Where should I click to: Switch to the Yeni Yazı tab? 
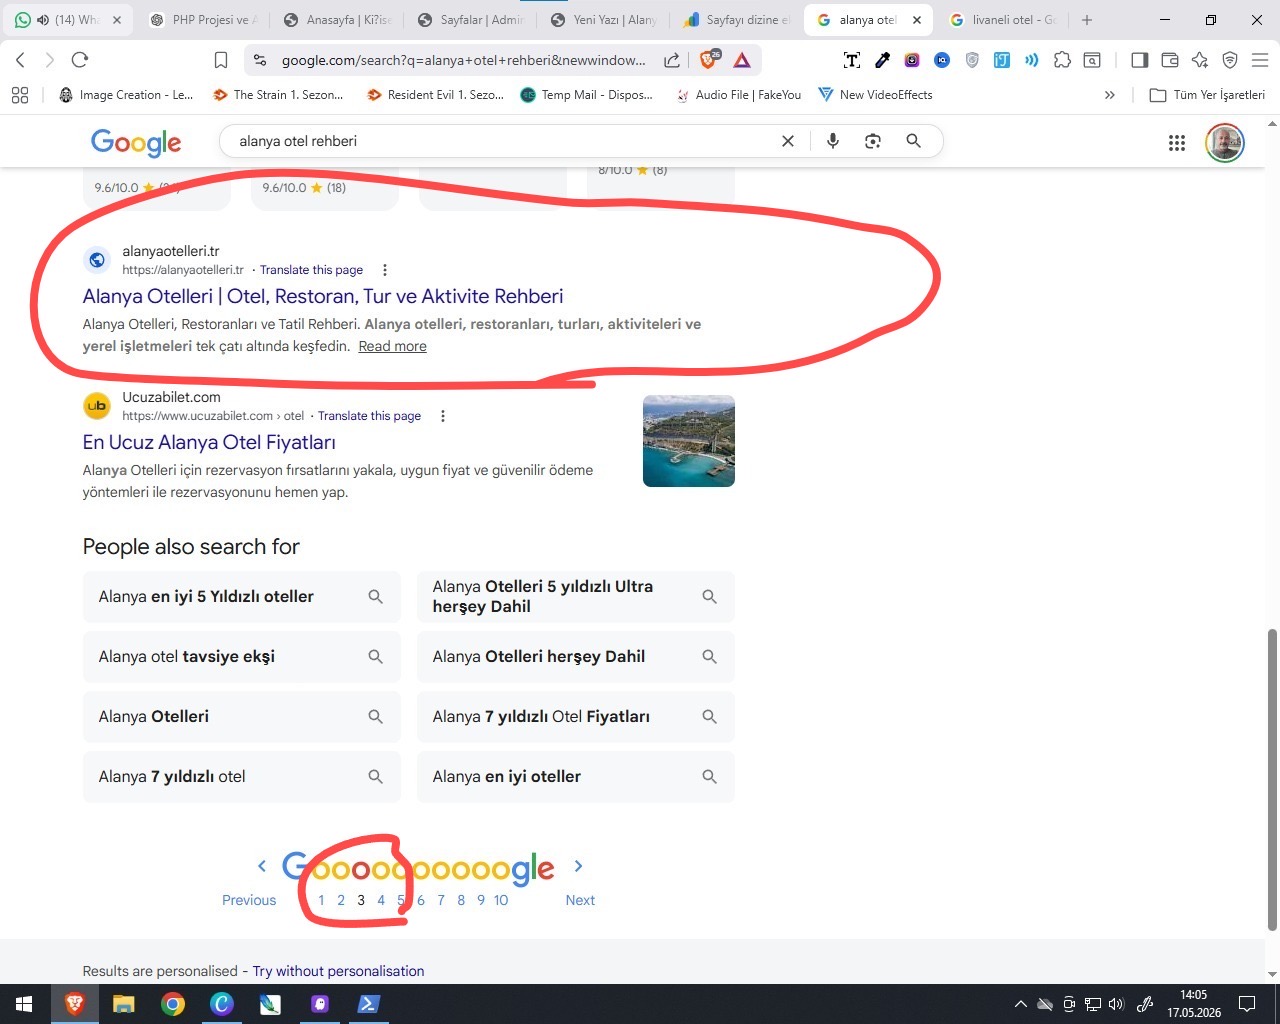point(603,20)
